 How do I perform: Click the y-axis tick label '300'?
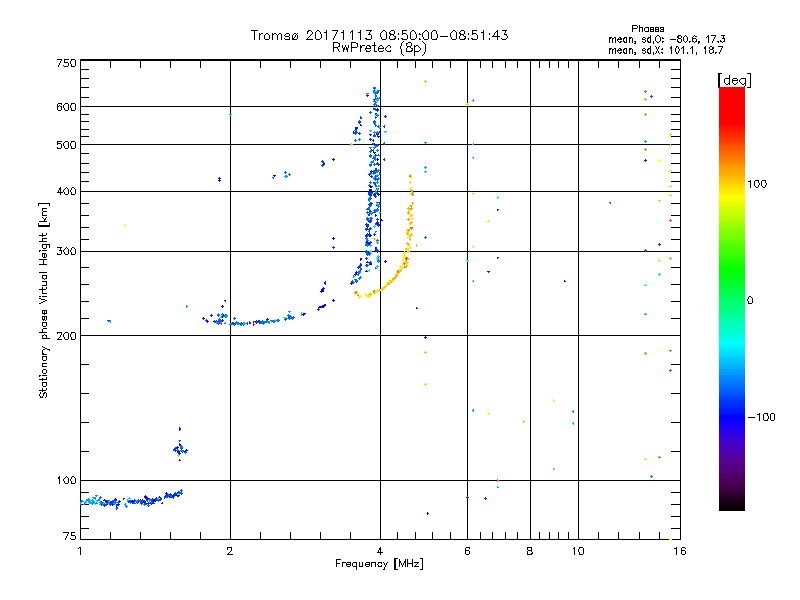(x=66, y=252)
